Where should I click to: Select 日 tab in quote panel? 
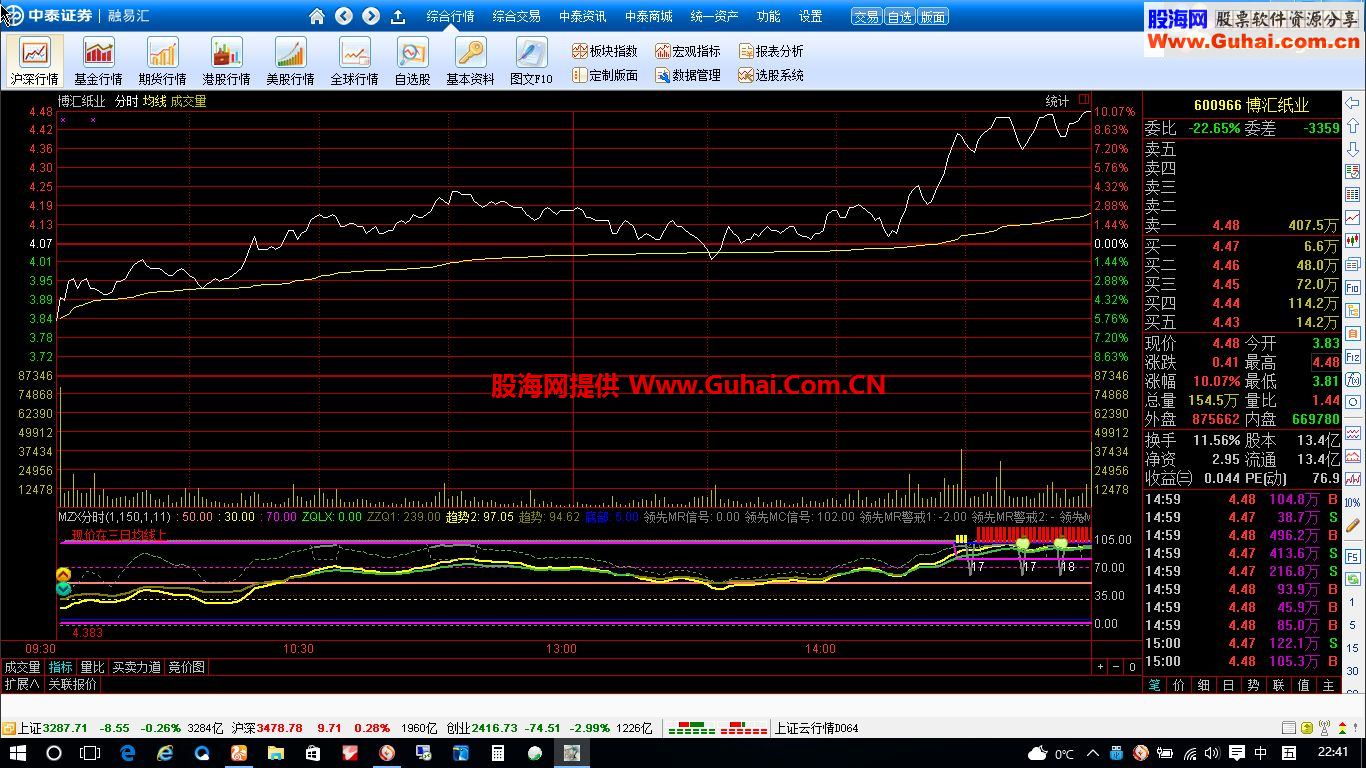[x=1229, y=685]
